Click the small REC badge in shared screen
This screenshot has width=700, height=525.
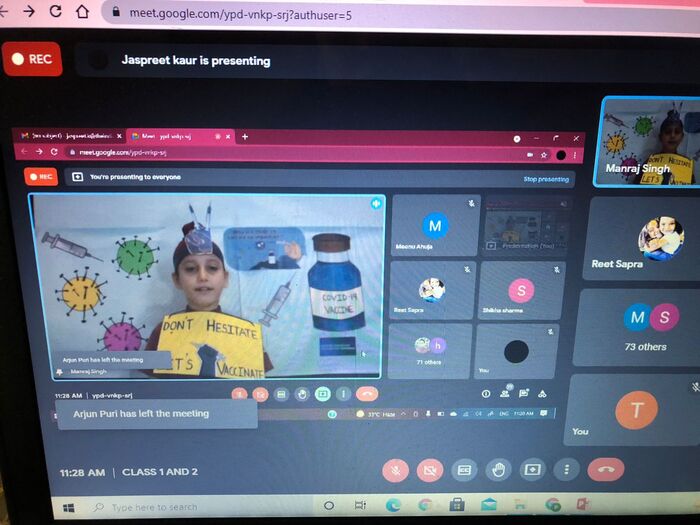coord(41,177)
